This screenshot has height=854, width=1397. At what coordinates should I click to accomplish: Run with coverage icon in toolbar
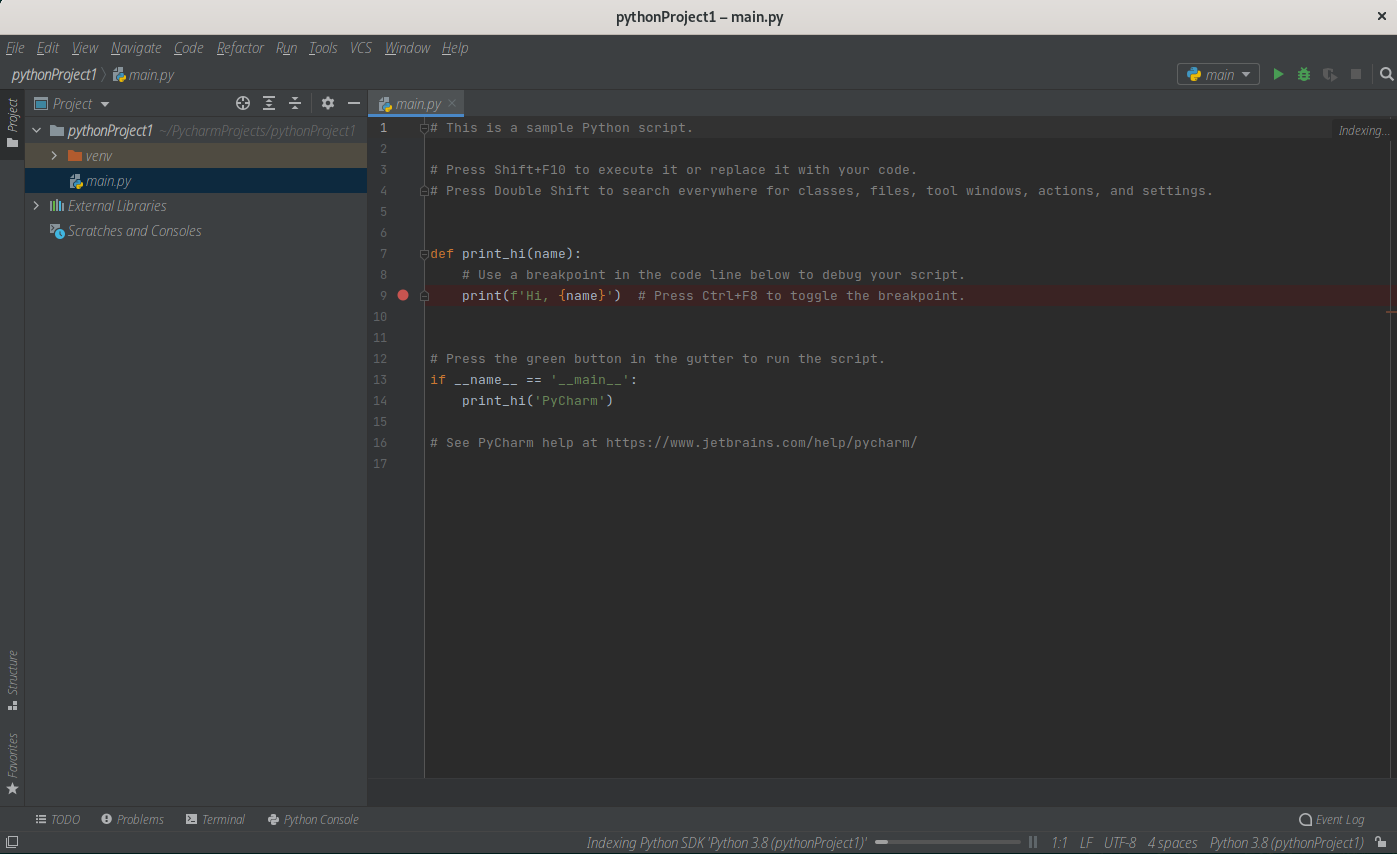pyautogui.click(x=1329, y=74)
